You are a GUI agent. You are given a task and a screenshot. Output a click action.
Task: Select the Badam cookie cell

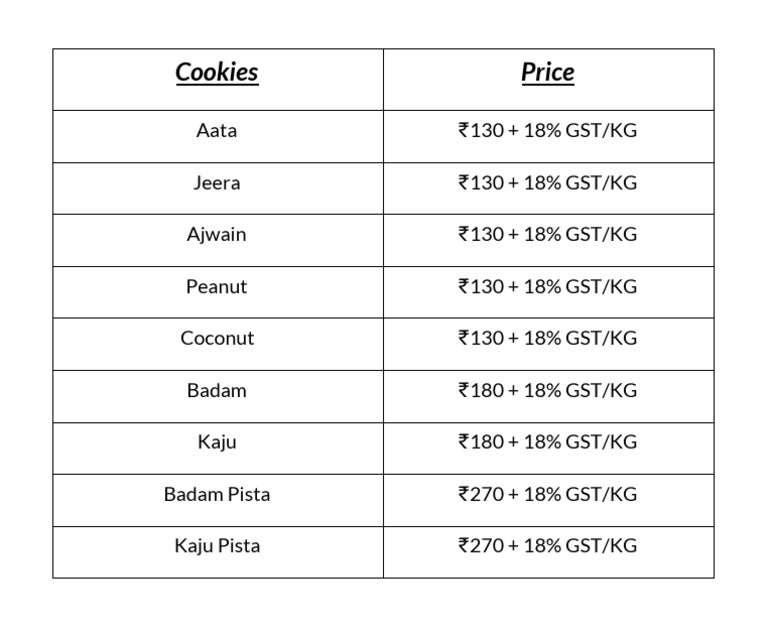(x=217, y=391)
